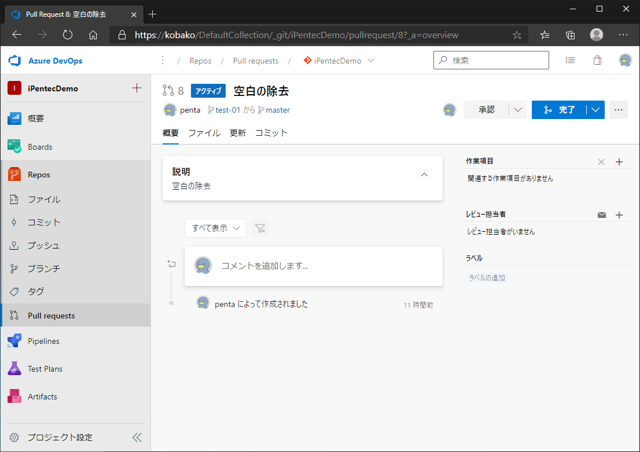Open browser collections icon

[x=570, y=35]
